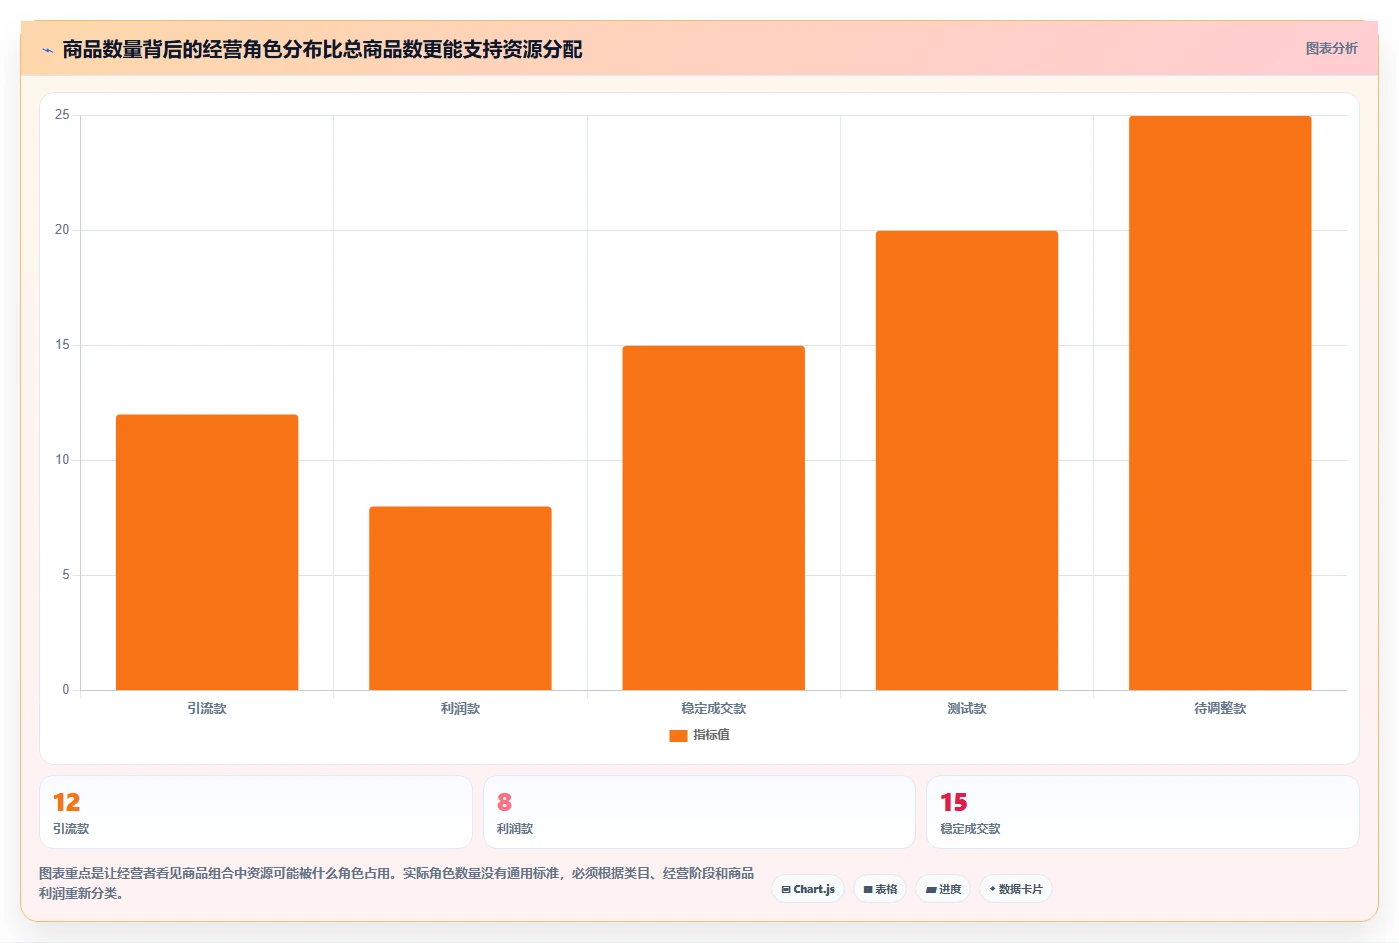This screenshot has width=1399, height=943.
Task: Select the 数据卡片 tag pill
Action: (x=1016, y=889)
